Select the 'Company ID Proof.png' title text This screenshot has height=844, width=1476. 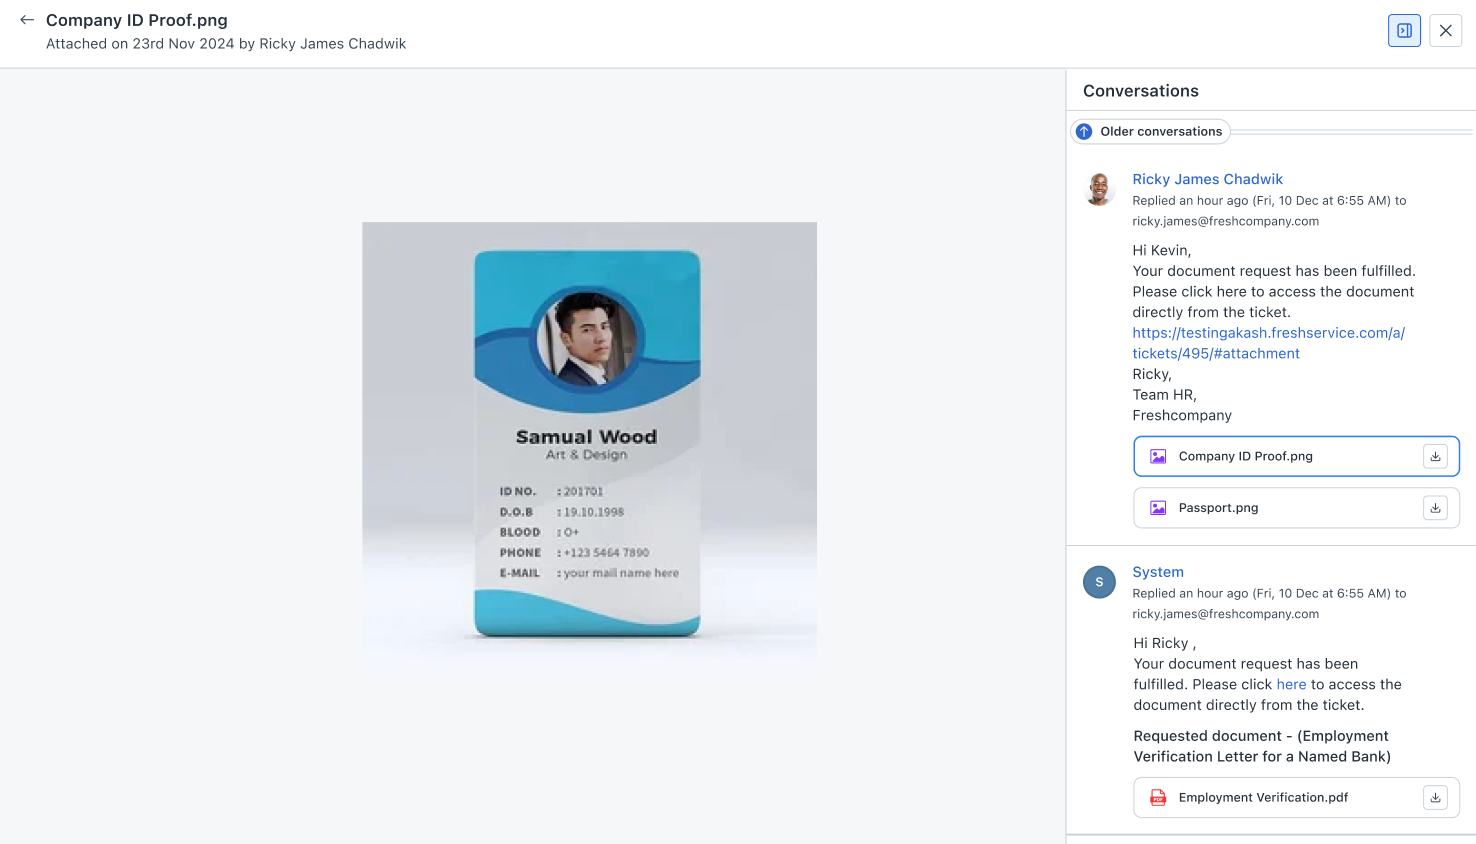(137, 20)
